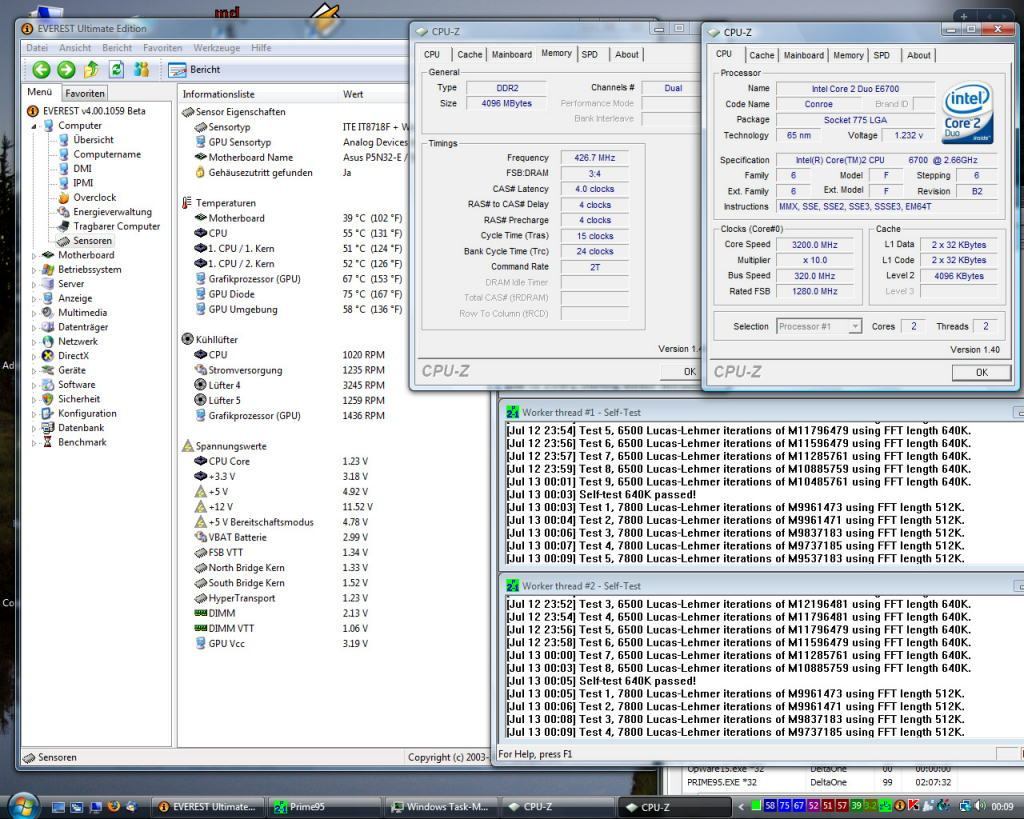The width and height of the screenshot is (1024, 819).
Task: Open the Datei menu in EVEREST
Action: (37, 48)
